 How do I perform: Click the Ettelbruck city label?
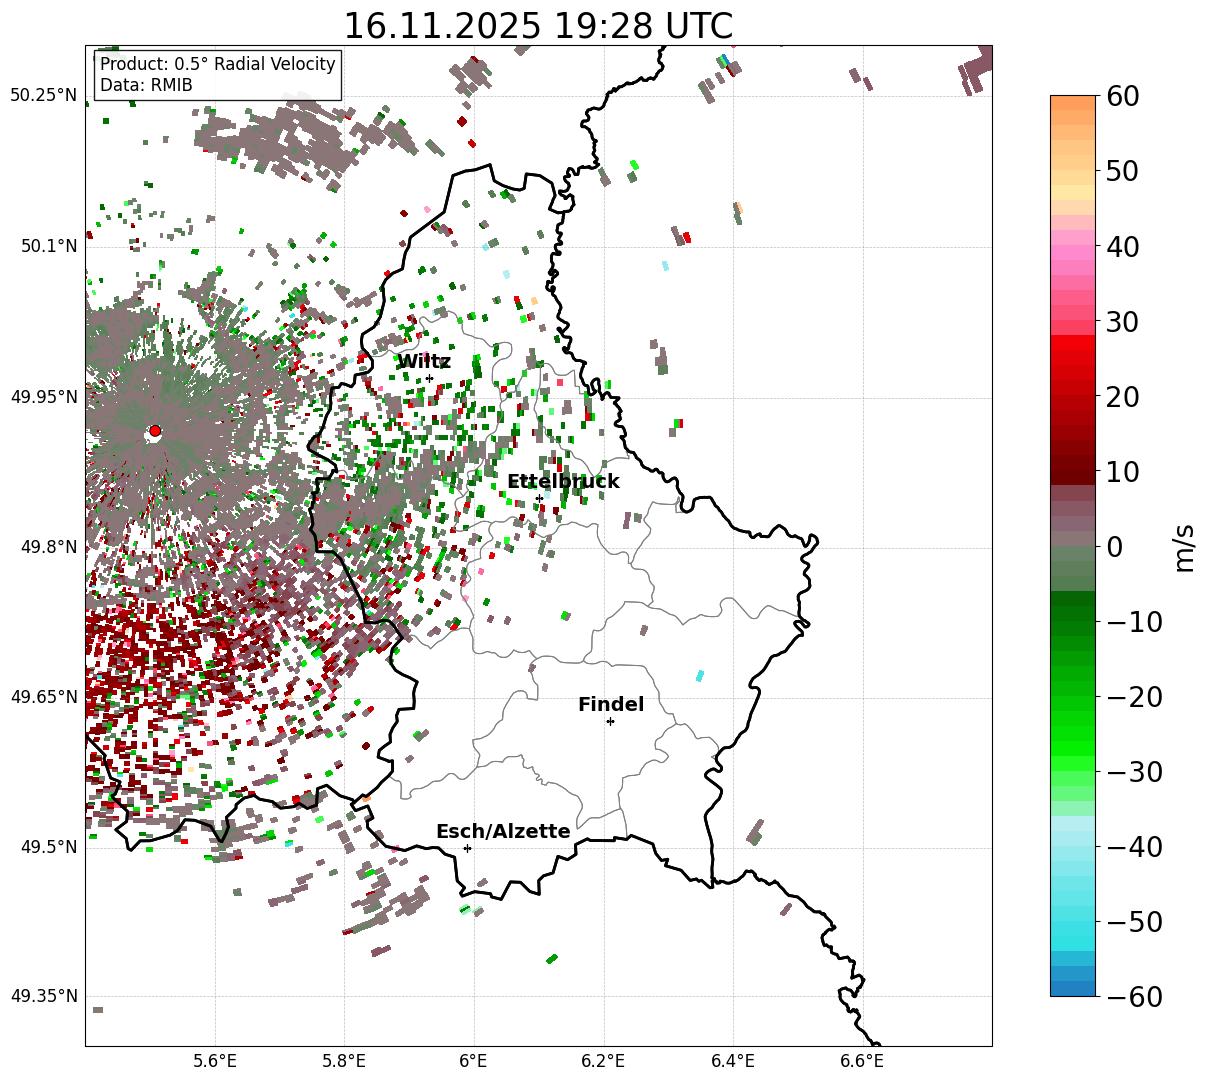[563, 481]
